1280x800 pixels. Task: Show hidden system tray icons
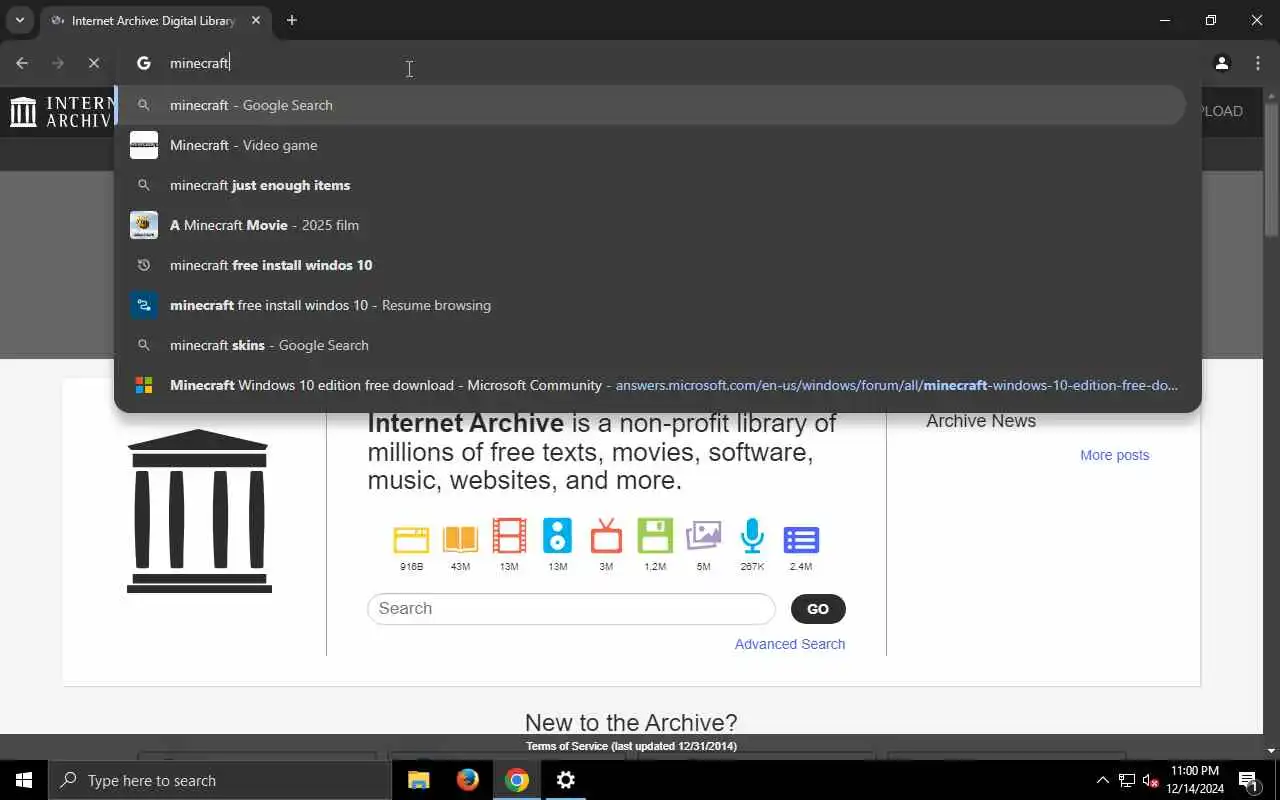[x=1103, y=780]
